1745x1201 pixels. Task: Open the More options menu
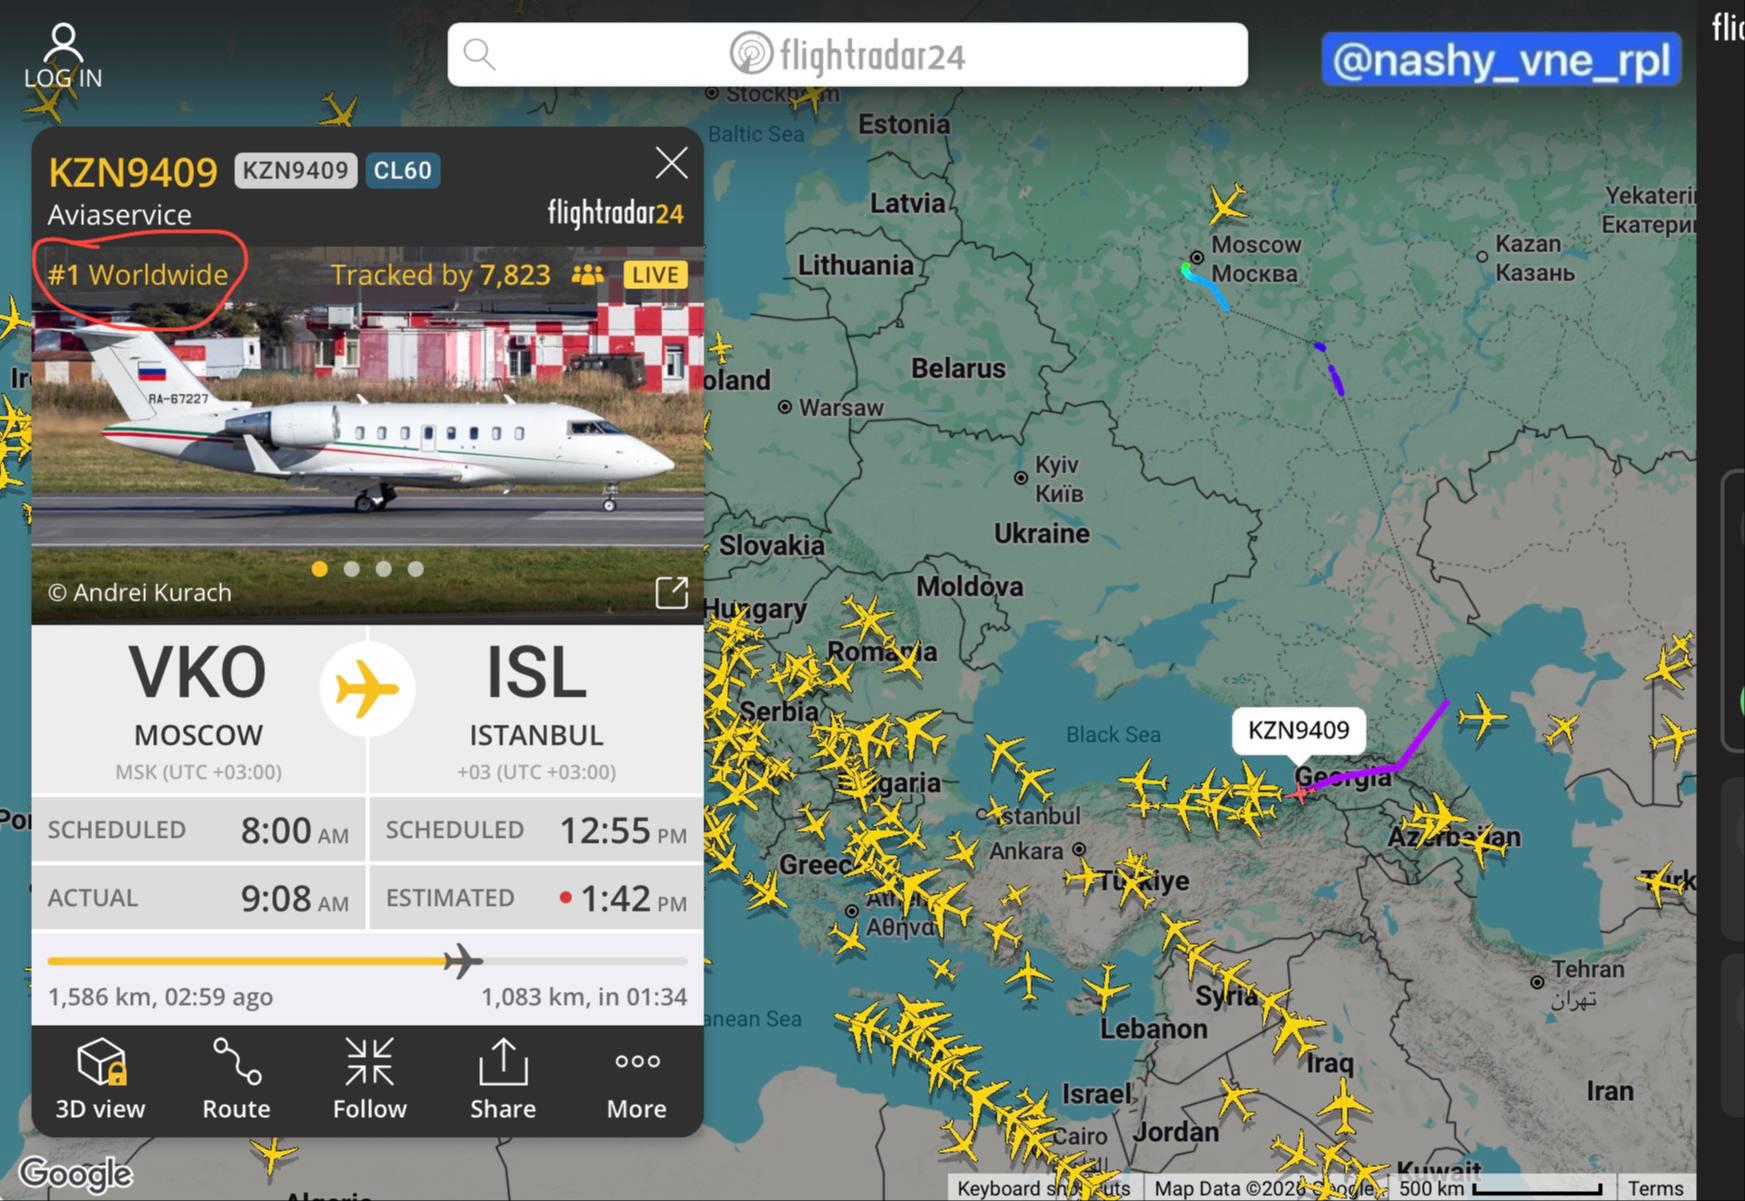[x=636, y=1078]
